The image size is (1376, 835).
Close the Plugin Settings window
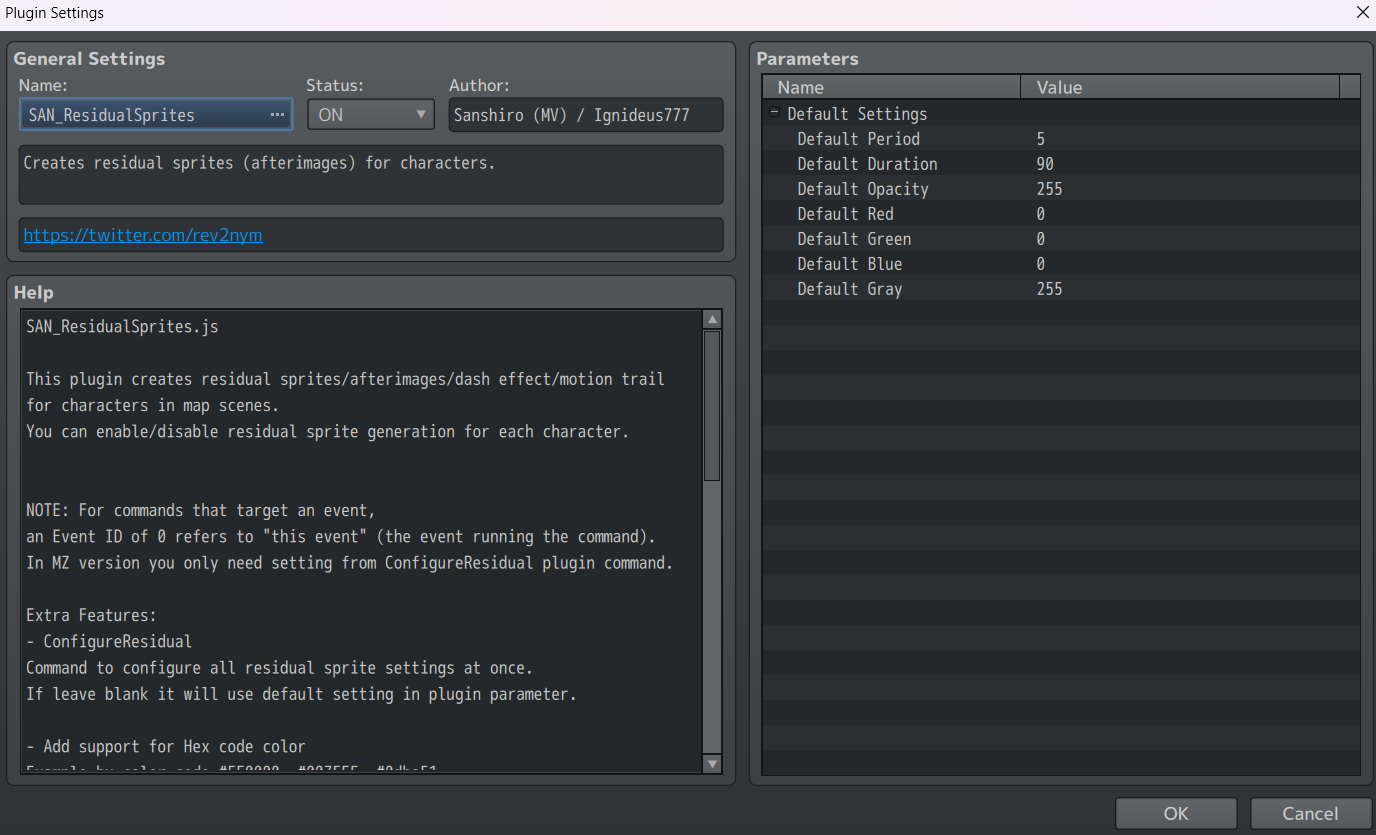point(1362,13)
